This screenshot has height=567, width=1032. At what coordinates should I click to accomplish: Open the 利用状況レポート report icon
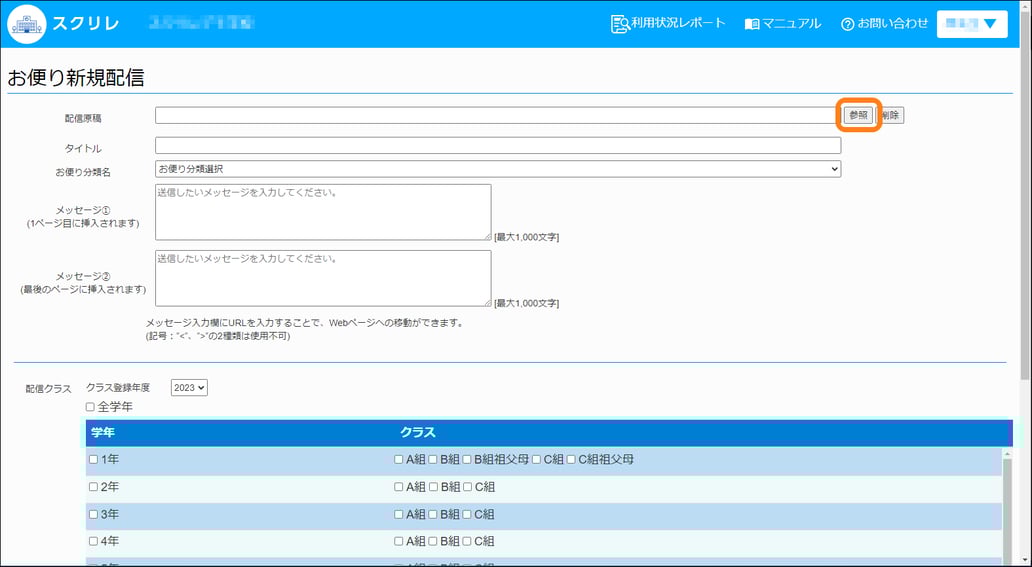point(620,23)
